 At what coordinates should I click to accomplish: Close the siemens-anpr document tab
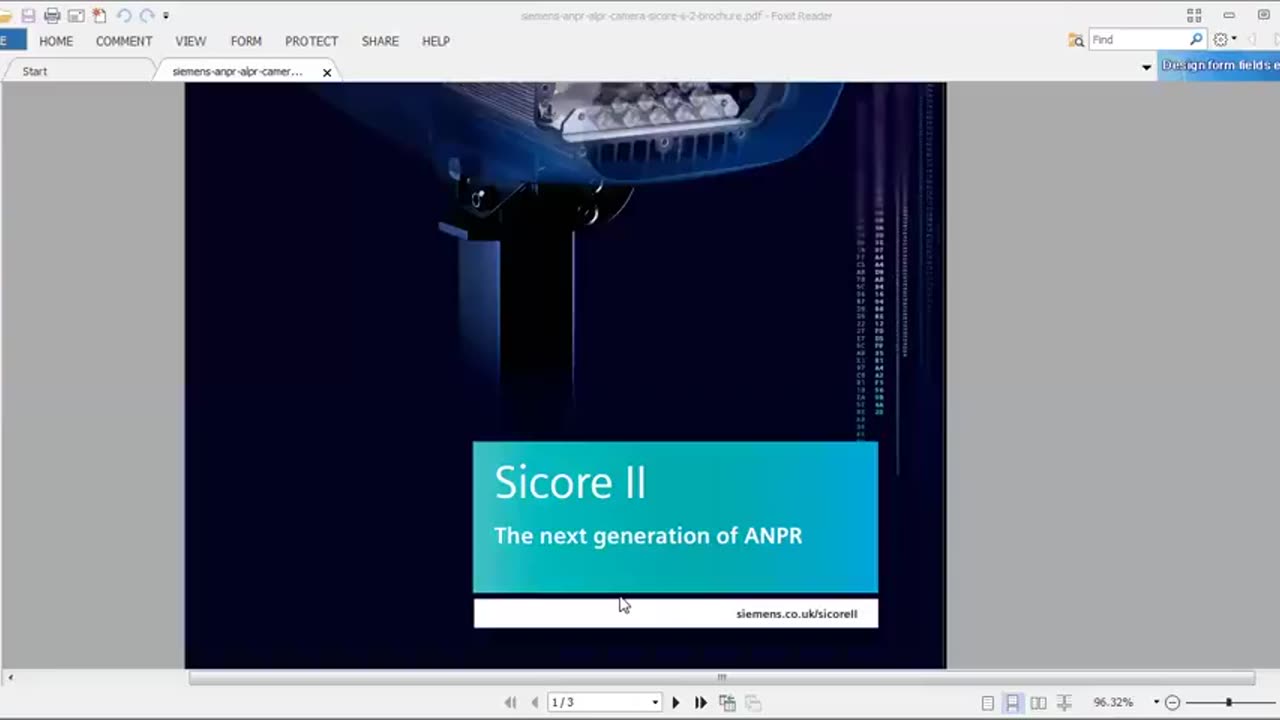pos(327,72)
